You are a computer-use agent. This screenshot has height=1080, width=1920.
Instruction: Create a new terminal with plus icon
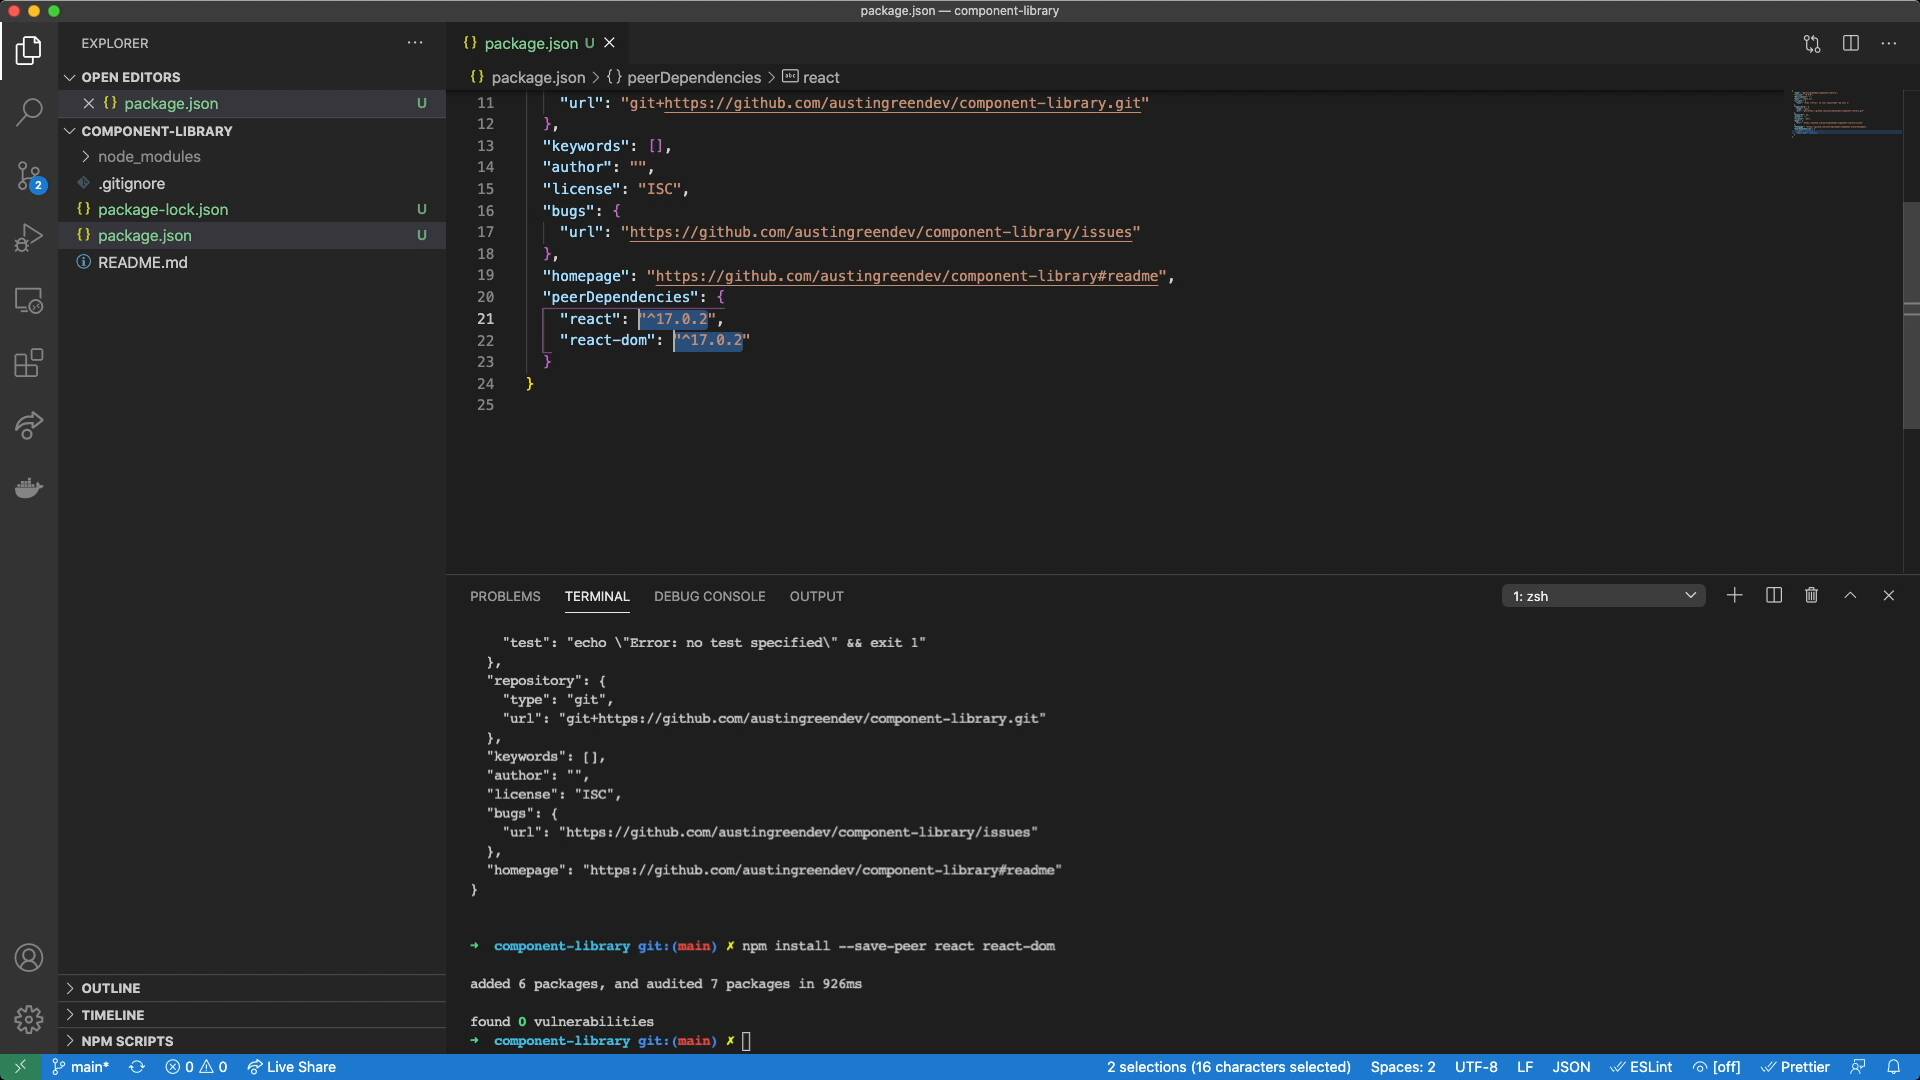pyautogui.click(x=1734, y=595)
